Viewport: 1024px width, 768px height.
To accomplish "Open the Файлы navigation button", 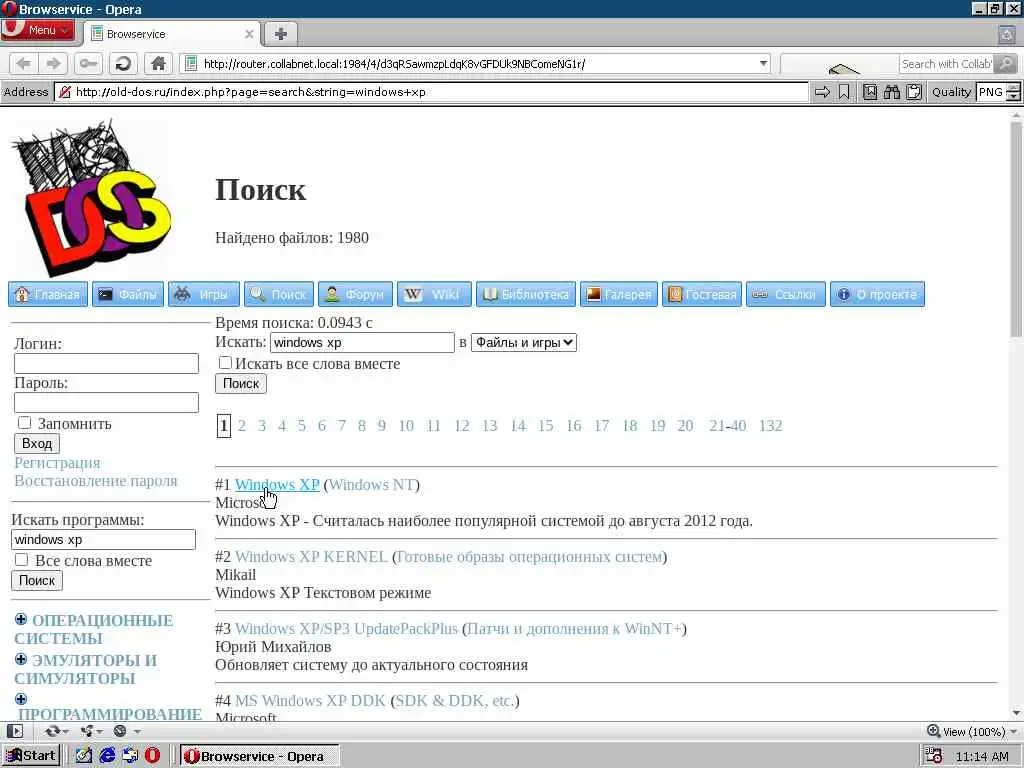I will click(x=127, y=295).
